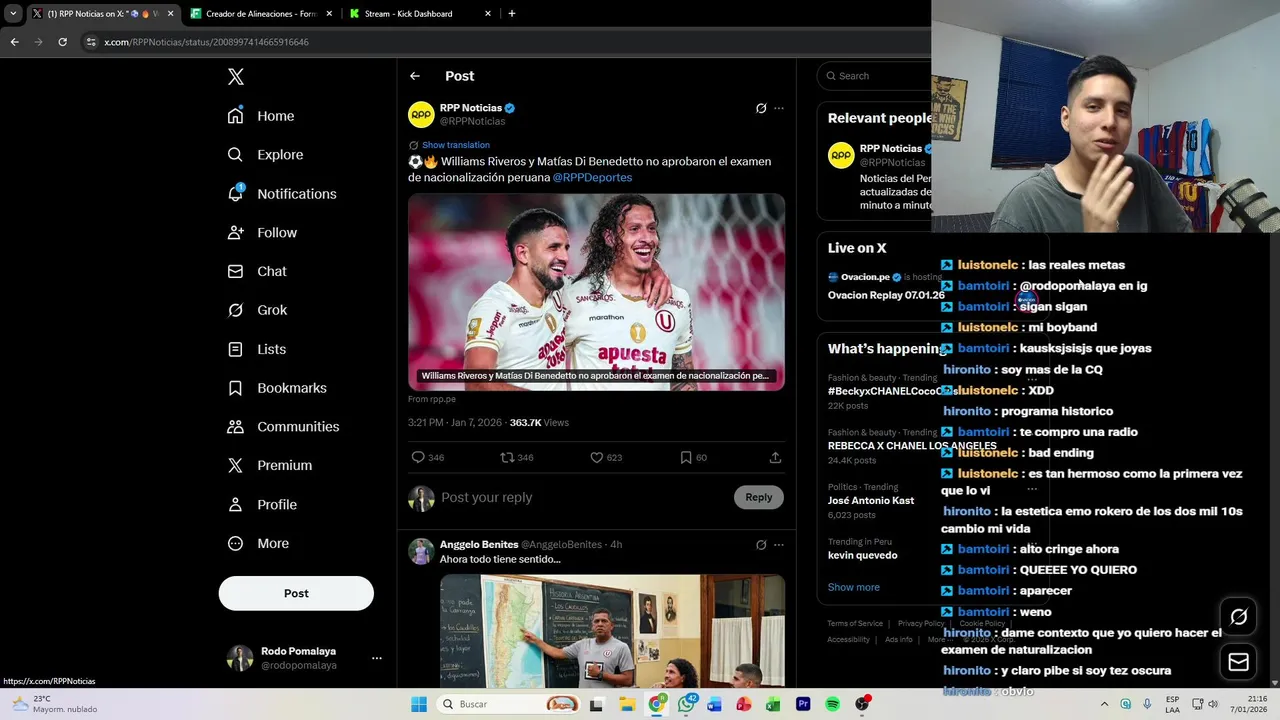Image resolution: width=1280 pixels, height=720 pixels.
Task: Open Accessibility footer link
Action: (849, 640)
